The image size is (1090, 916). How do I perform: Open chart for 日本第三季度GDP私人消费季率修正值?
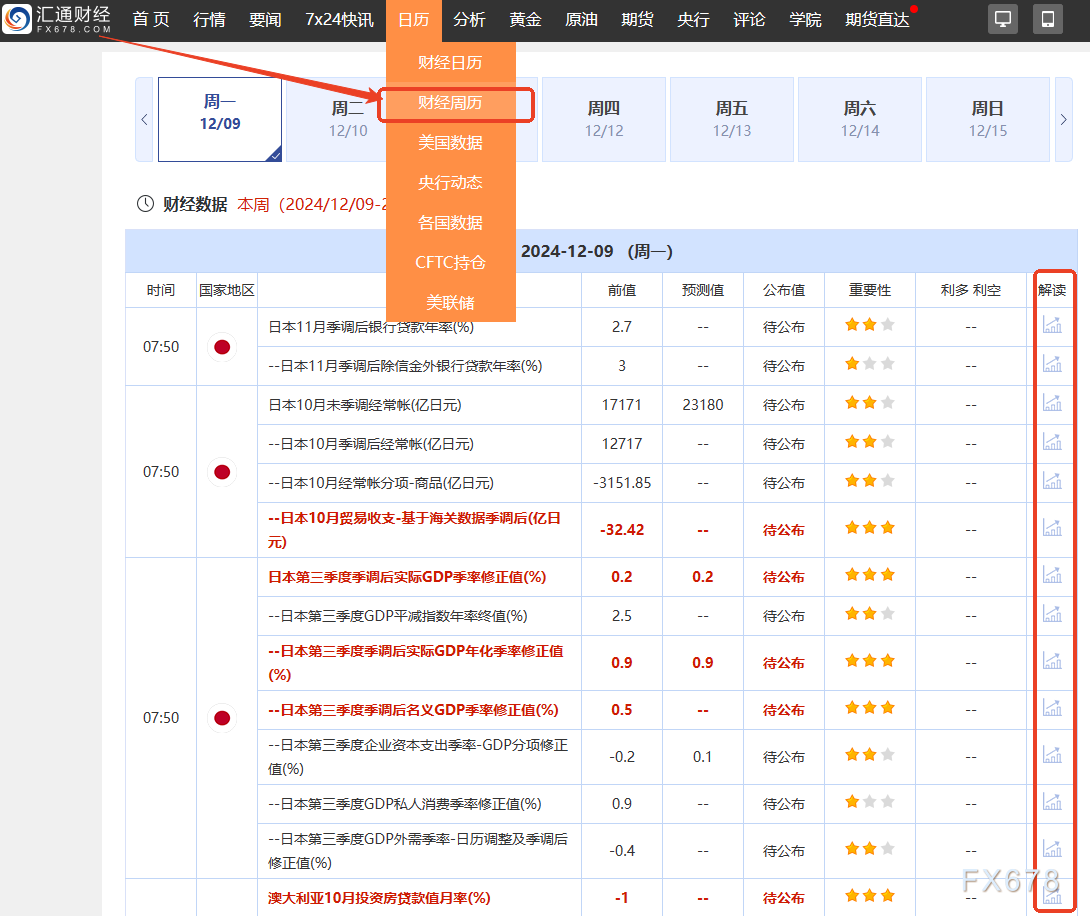[1052, 803]
